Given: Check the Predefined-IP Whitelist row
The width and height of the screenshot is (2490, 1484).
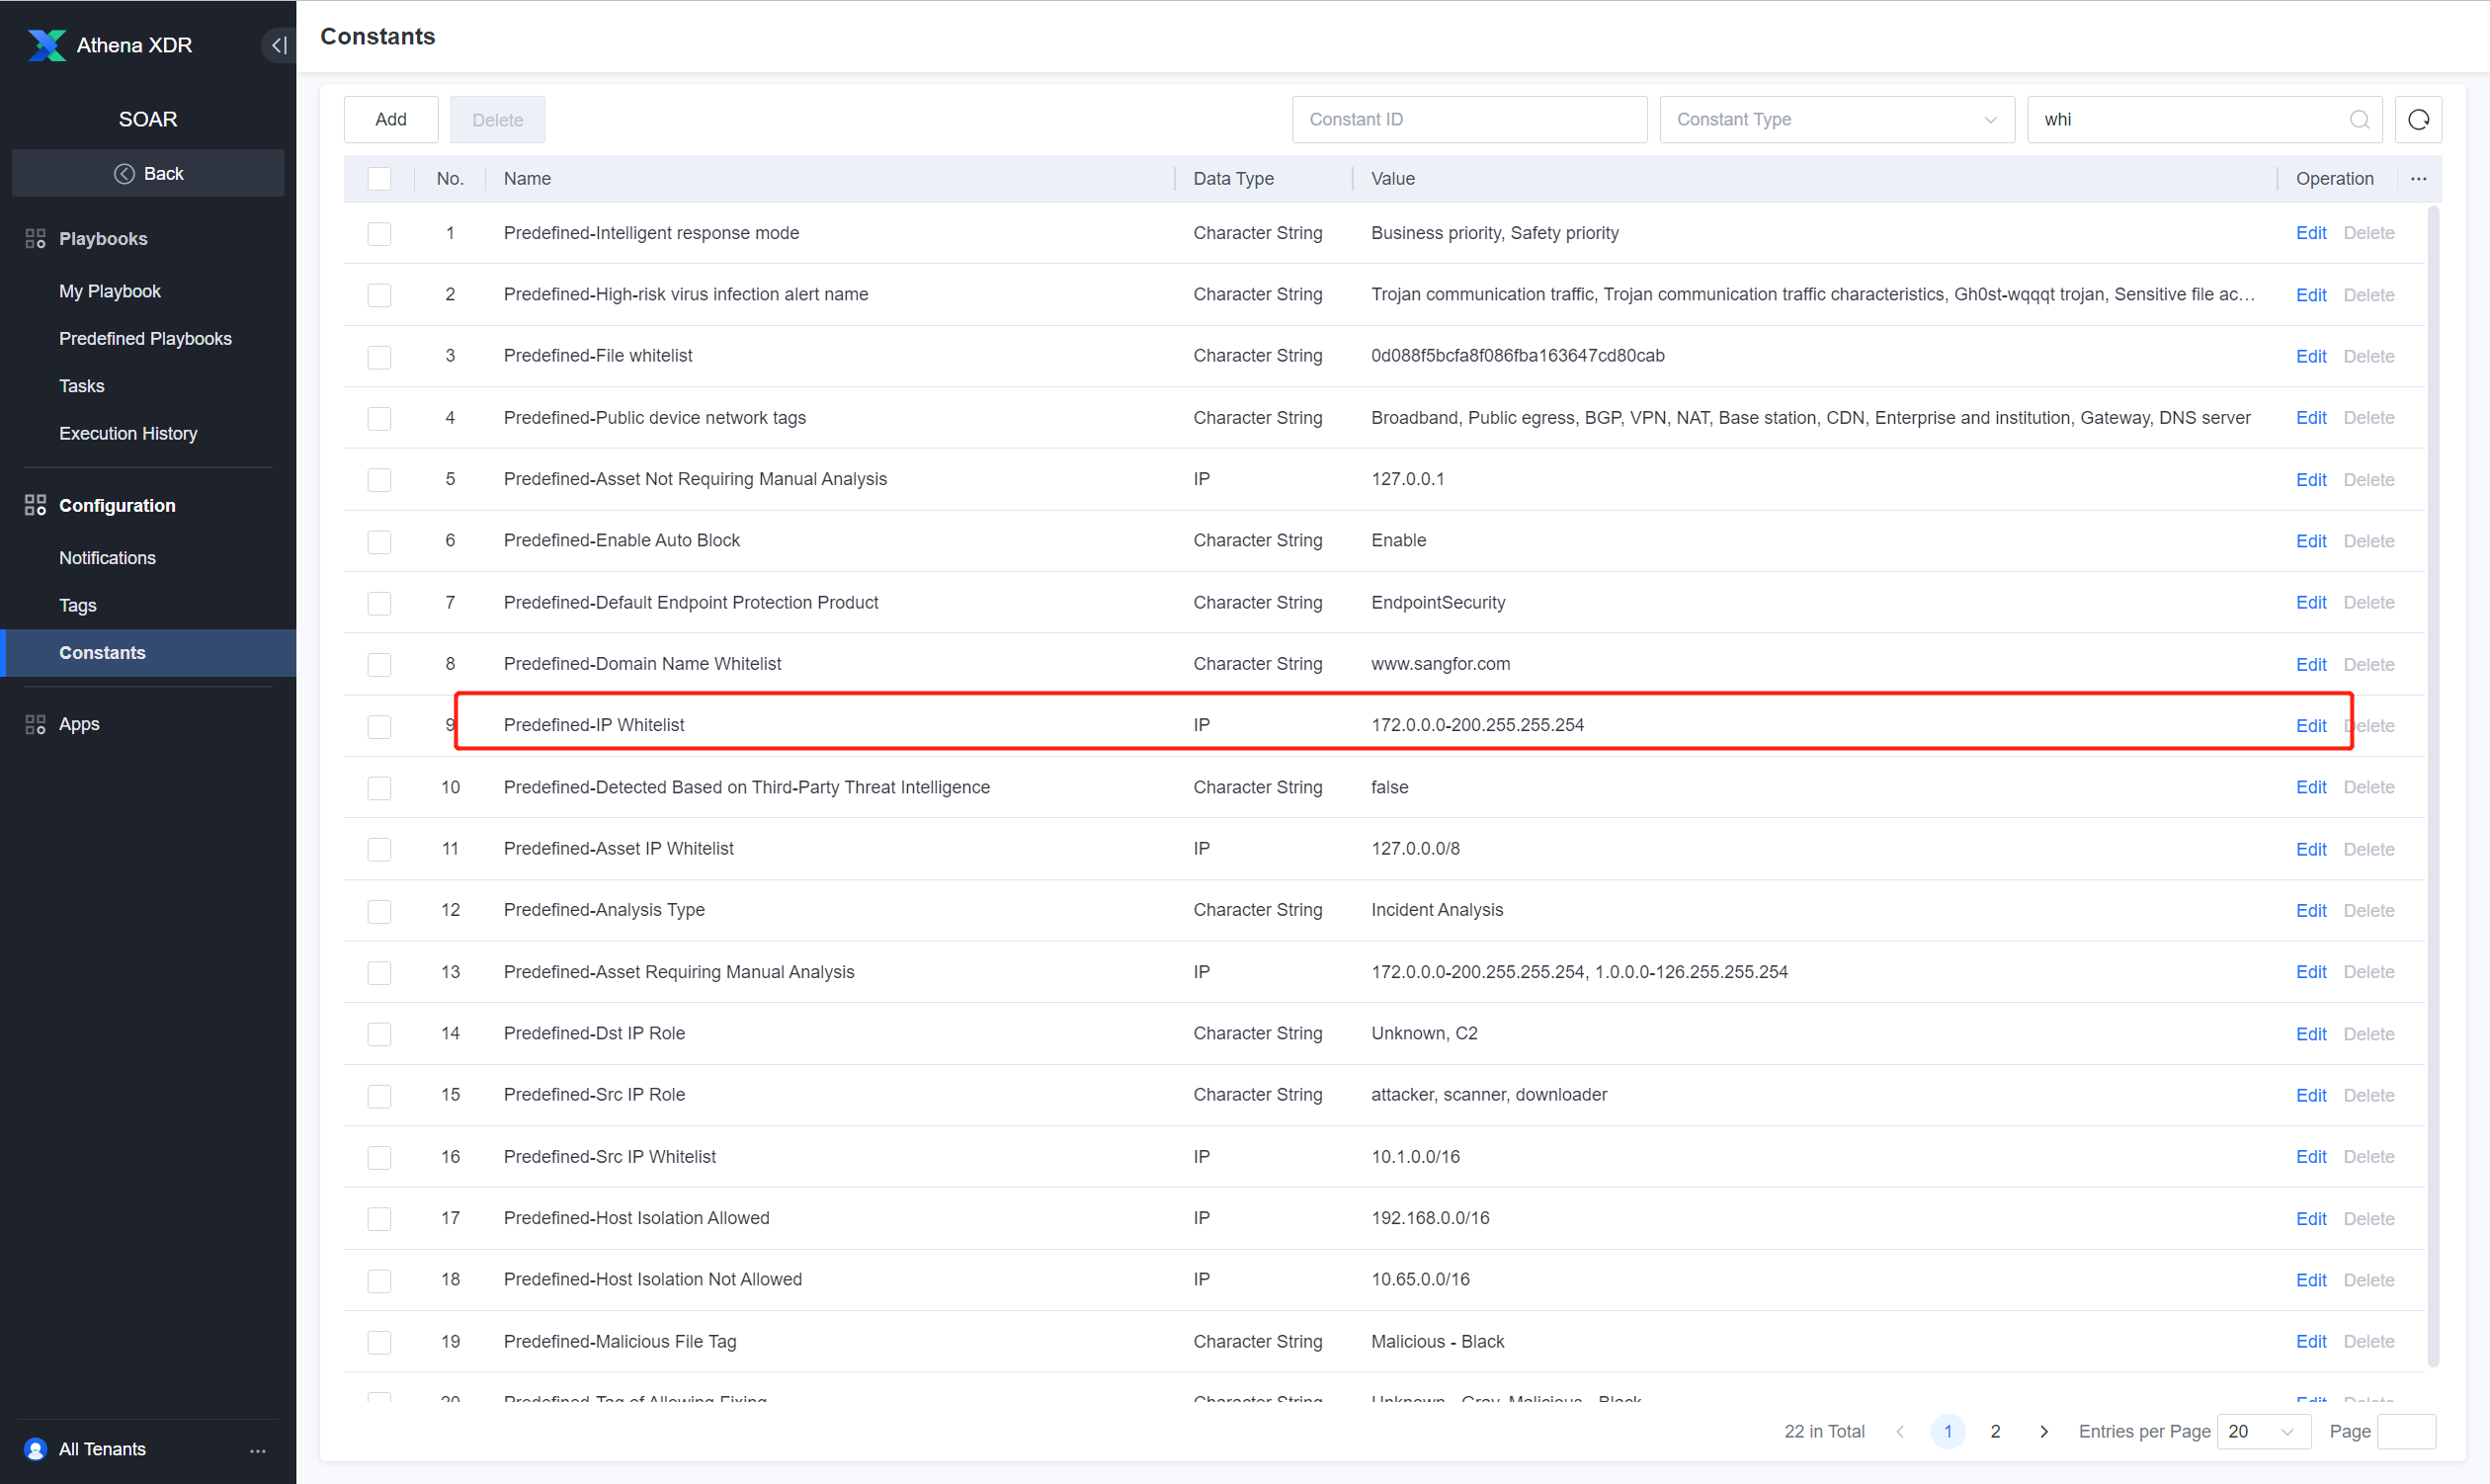Looking at the screenshot, I should (379, 726).
